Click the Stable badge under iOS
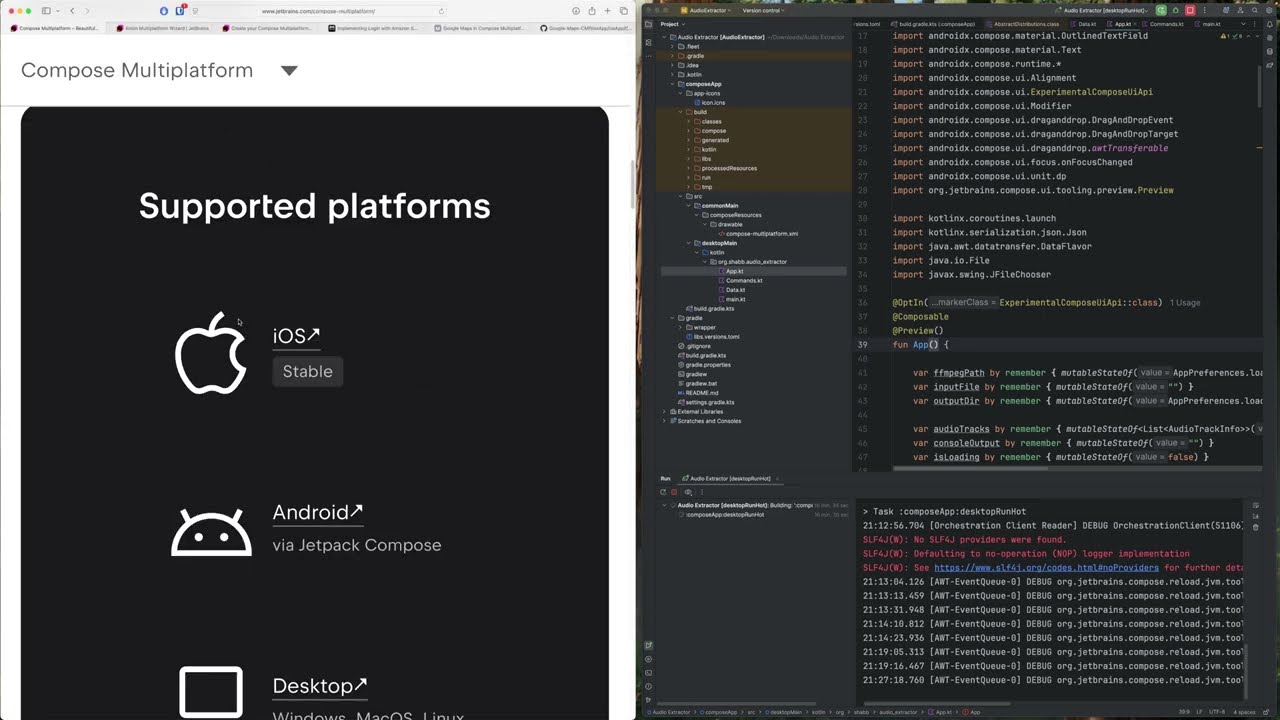This screenshot has width=1280, height=720. (307, 371)
